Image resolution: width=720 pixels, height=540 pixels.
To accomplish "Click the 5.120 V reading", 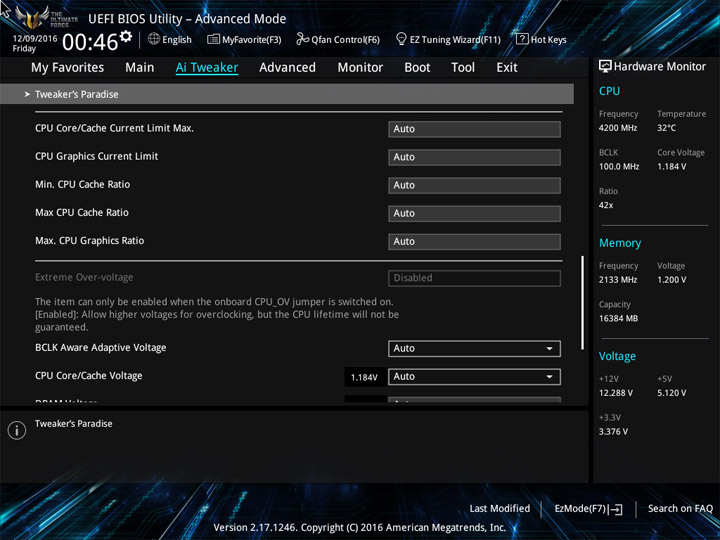I will [x=671, y=393].
